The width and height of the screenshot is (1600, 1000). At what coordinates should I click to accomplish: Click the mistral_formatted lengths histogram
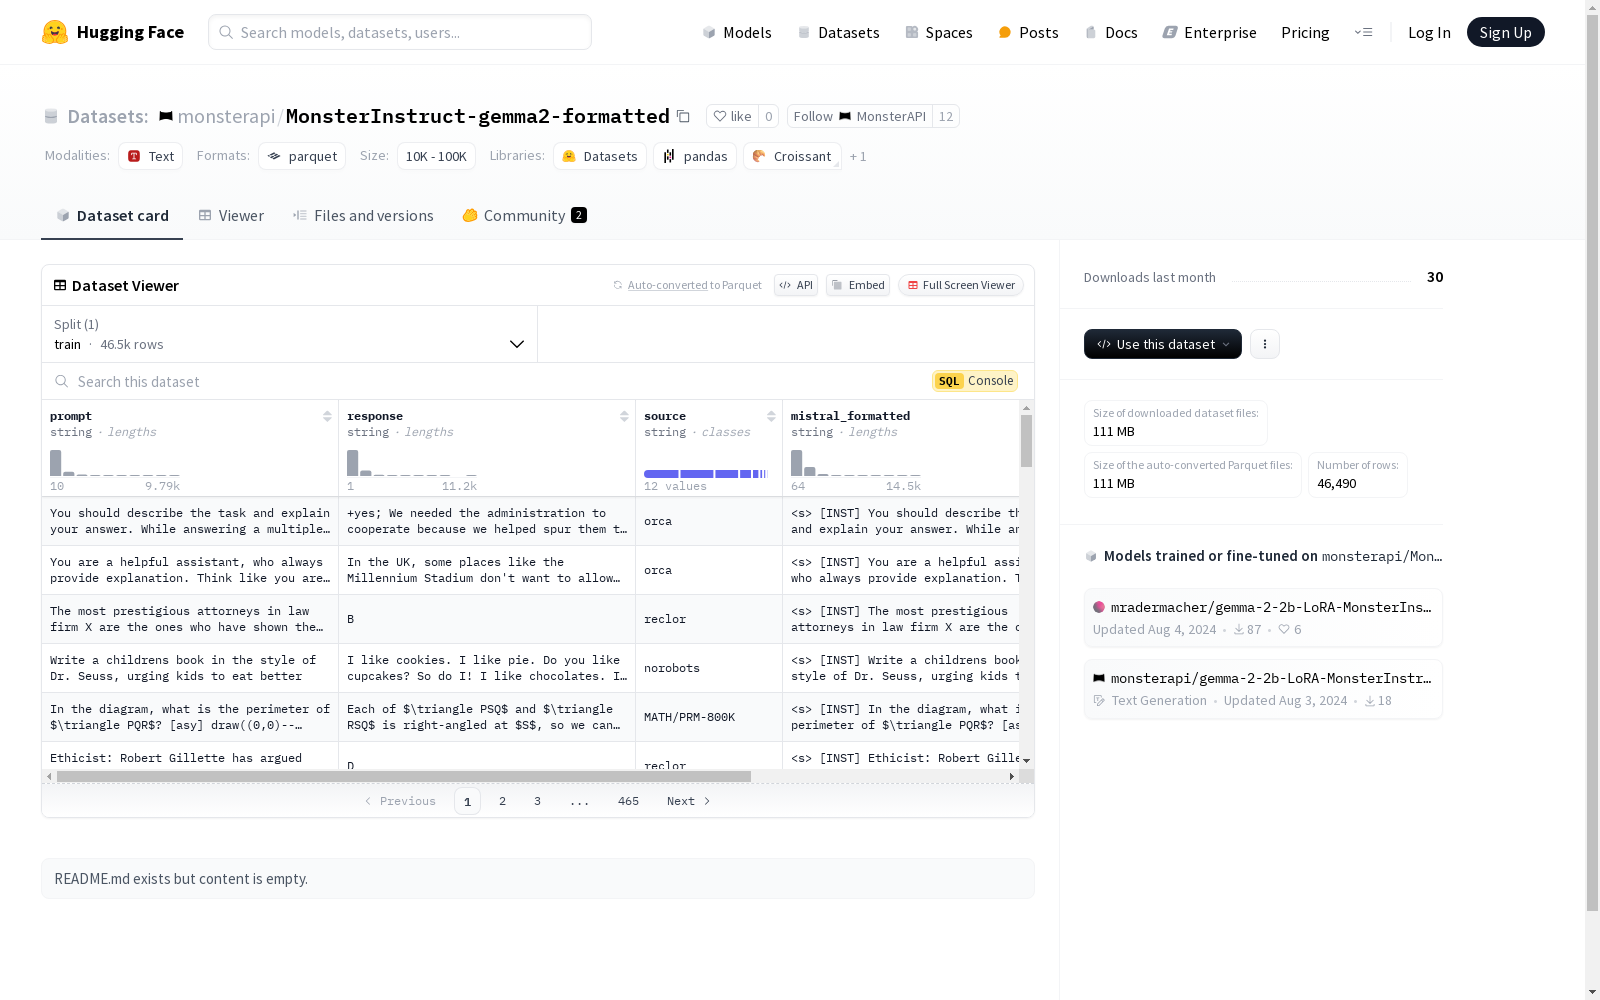tap(856, 463)
